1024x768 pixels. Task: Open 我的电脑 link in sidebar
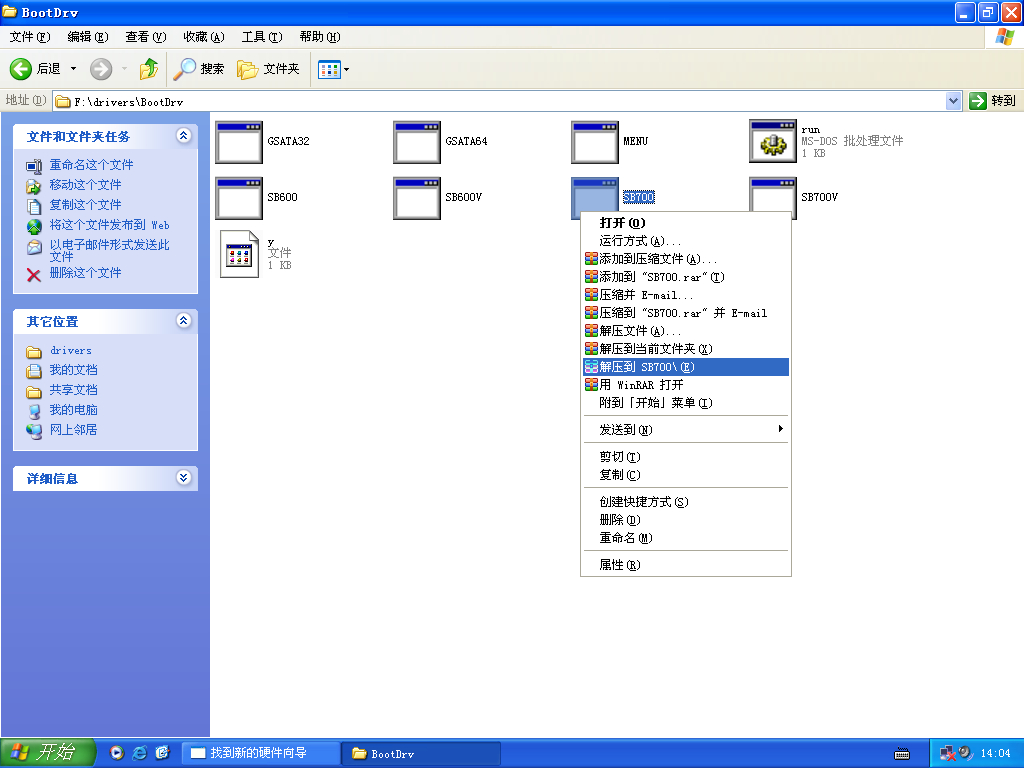click(73, 410)
